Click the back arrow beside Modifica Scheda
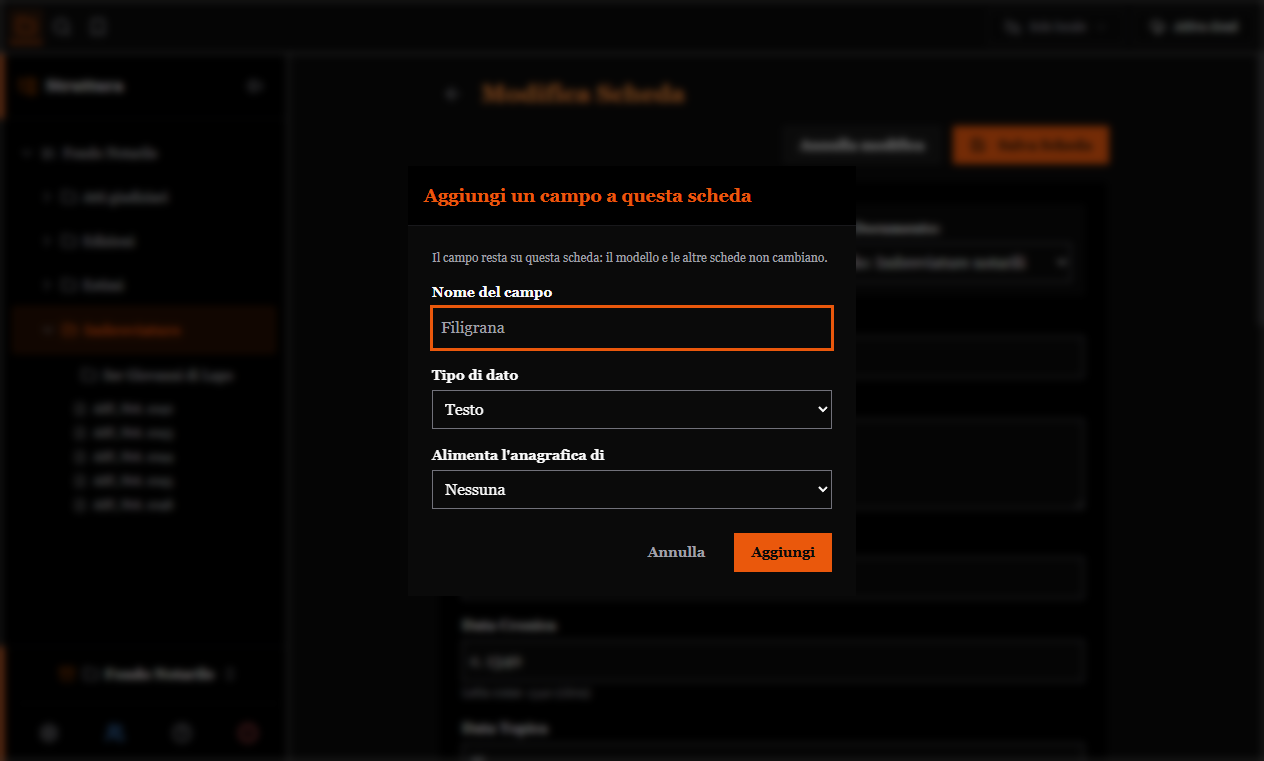Image resolution: width=1264 pixels, height=761 pixels. 452,94
